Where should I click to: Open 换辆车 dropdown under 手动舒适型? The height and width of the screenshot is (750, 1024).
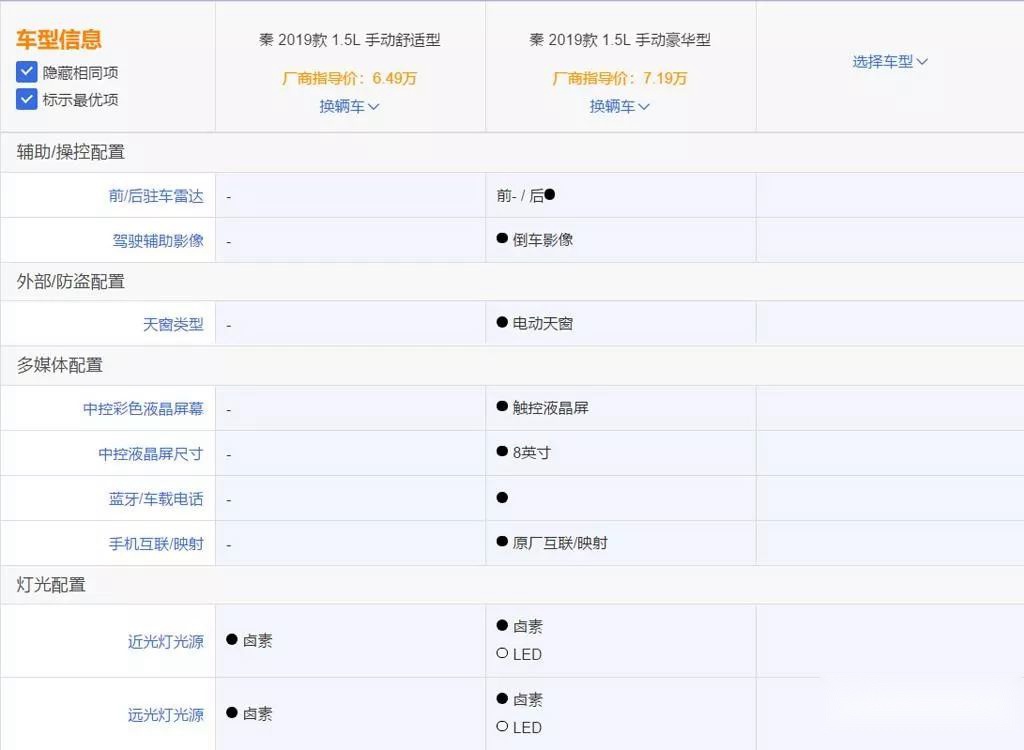(349, 106)
